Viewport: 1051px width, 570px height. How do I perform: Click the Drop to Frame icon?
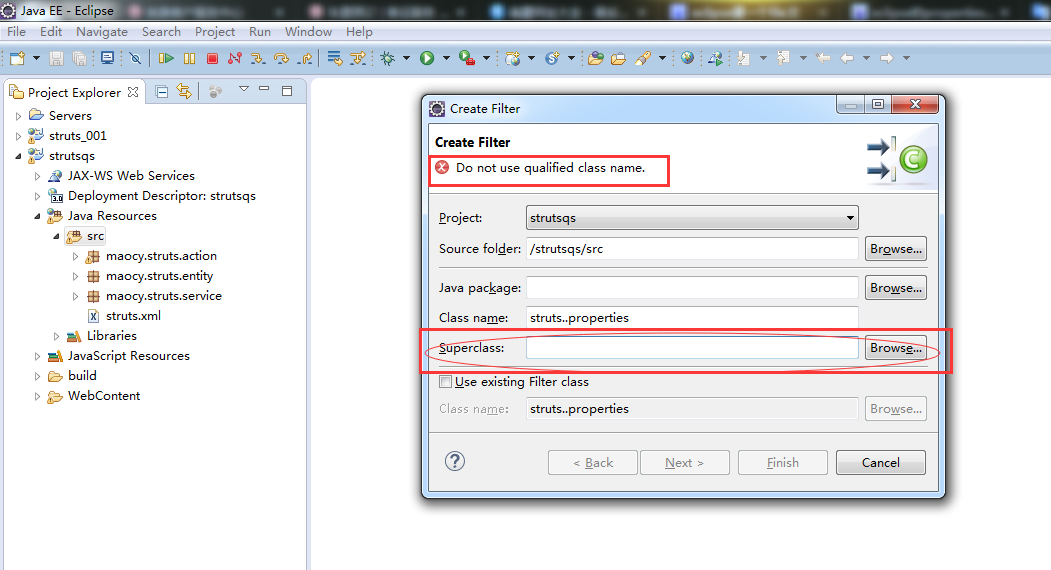[x=334, y=58]
